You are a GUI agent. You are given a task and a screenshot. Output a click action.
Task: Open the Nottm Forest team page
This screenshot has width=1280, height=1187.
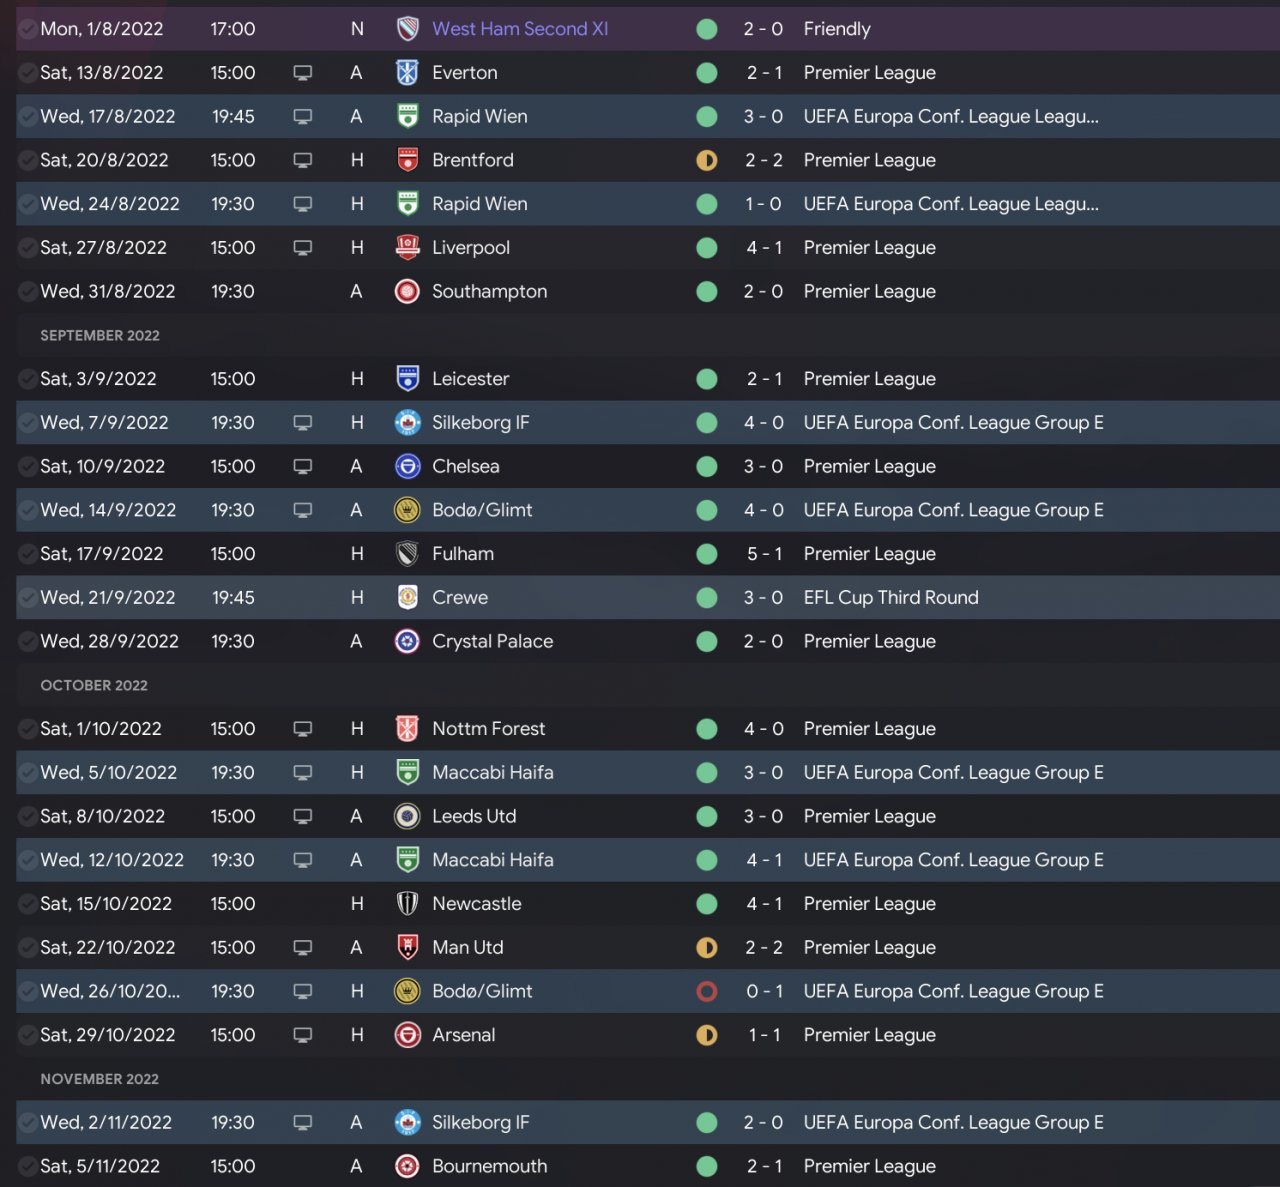pyautogui.click(x=488, y=729)
